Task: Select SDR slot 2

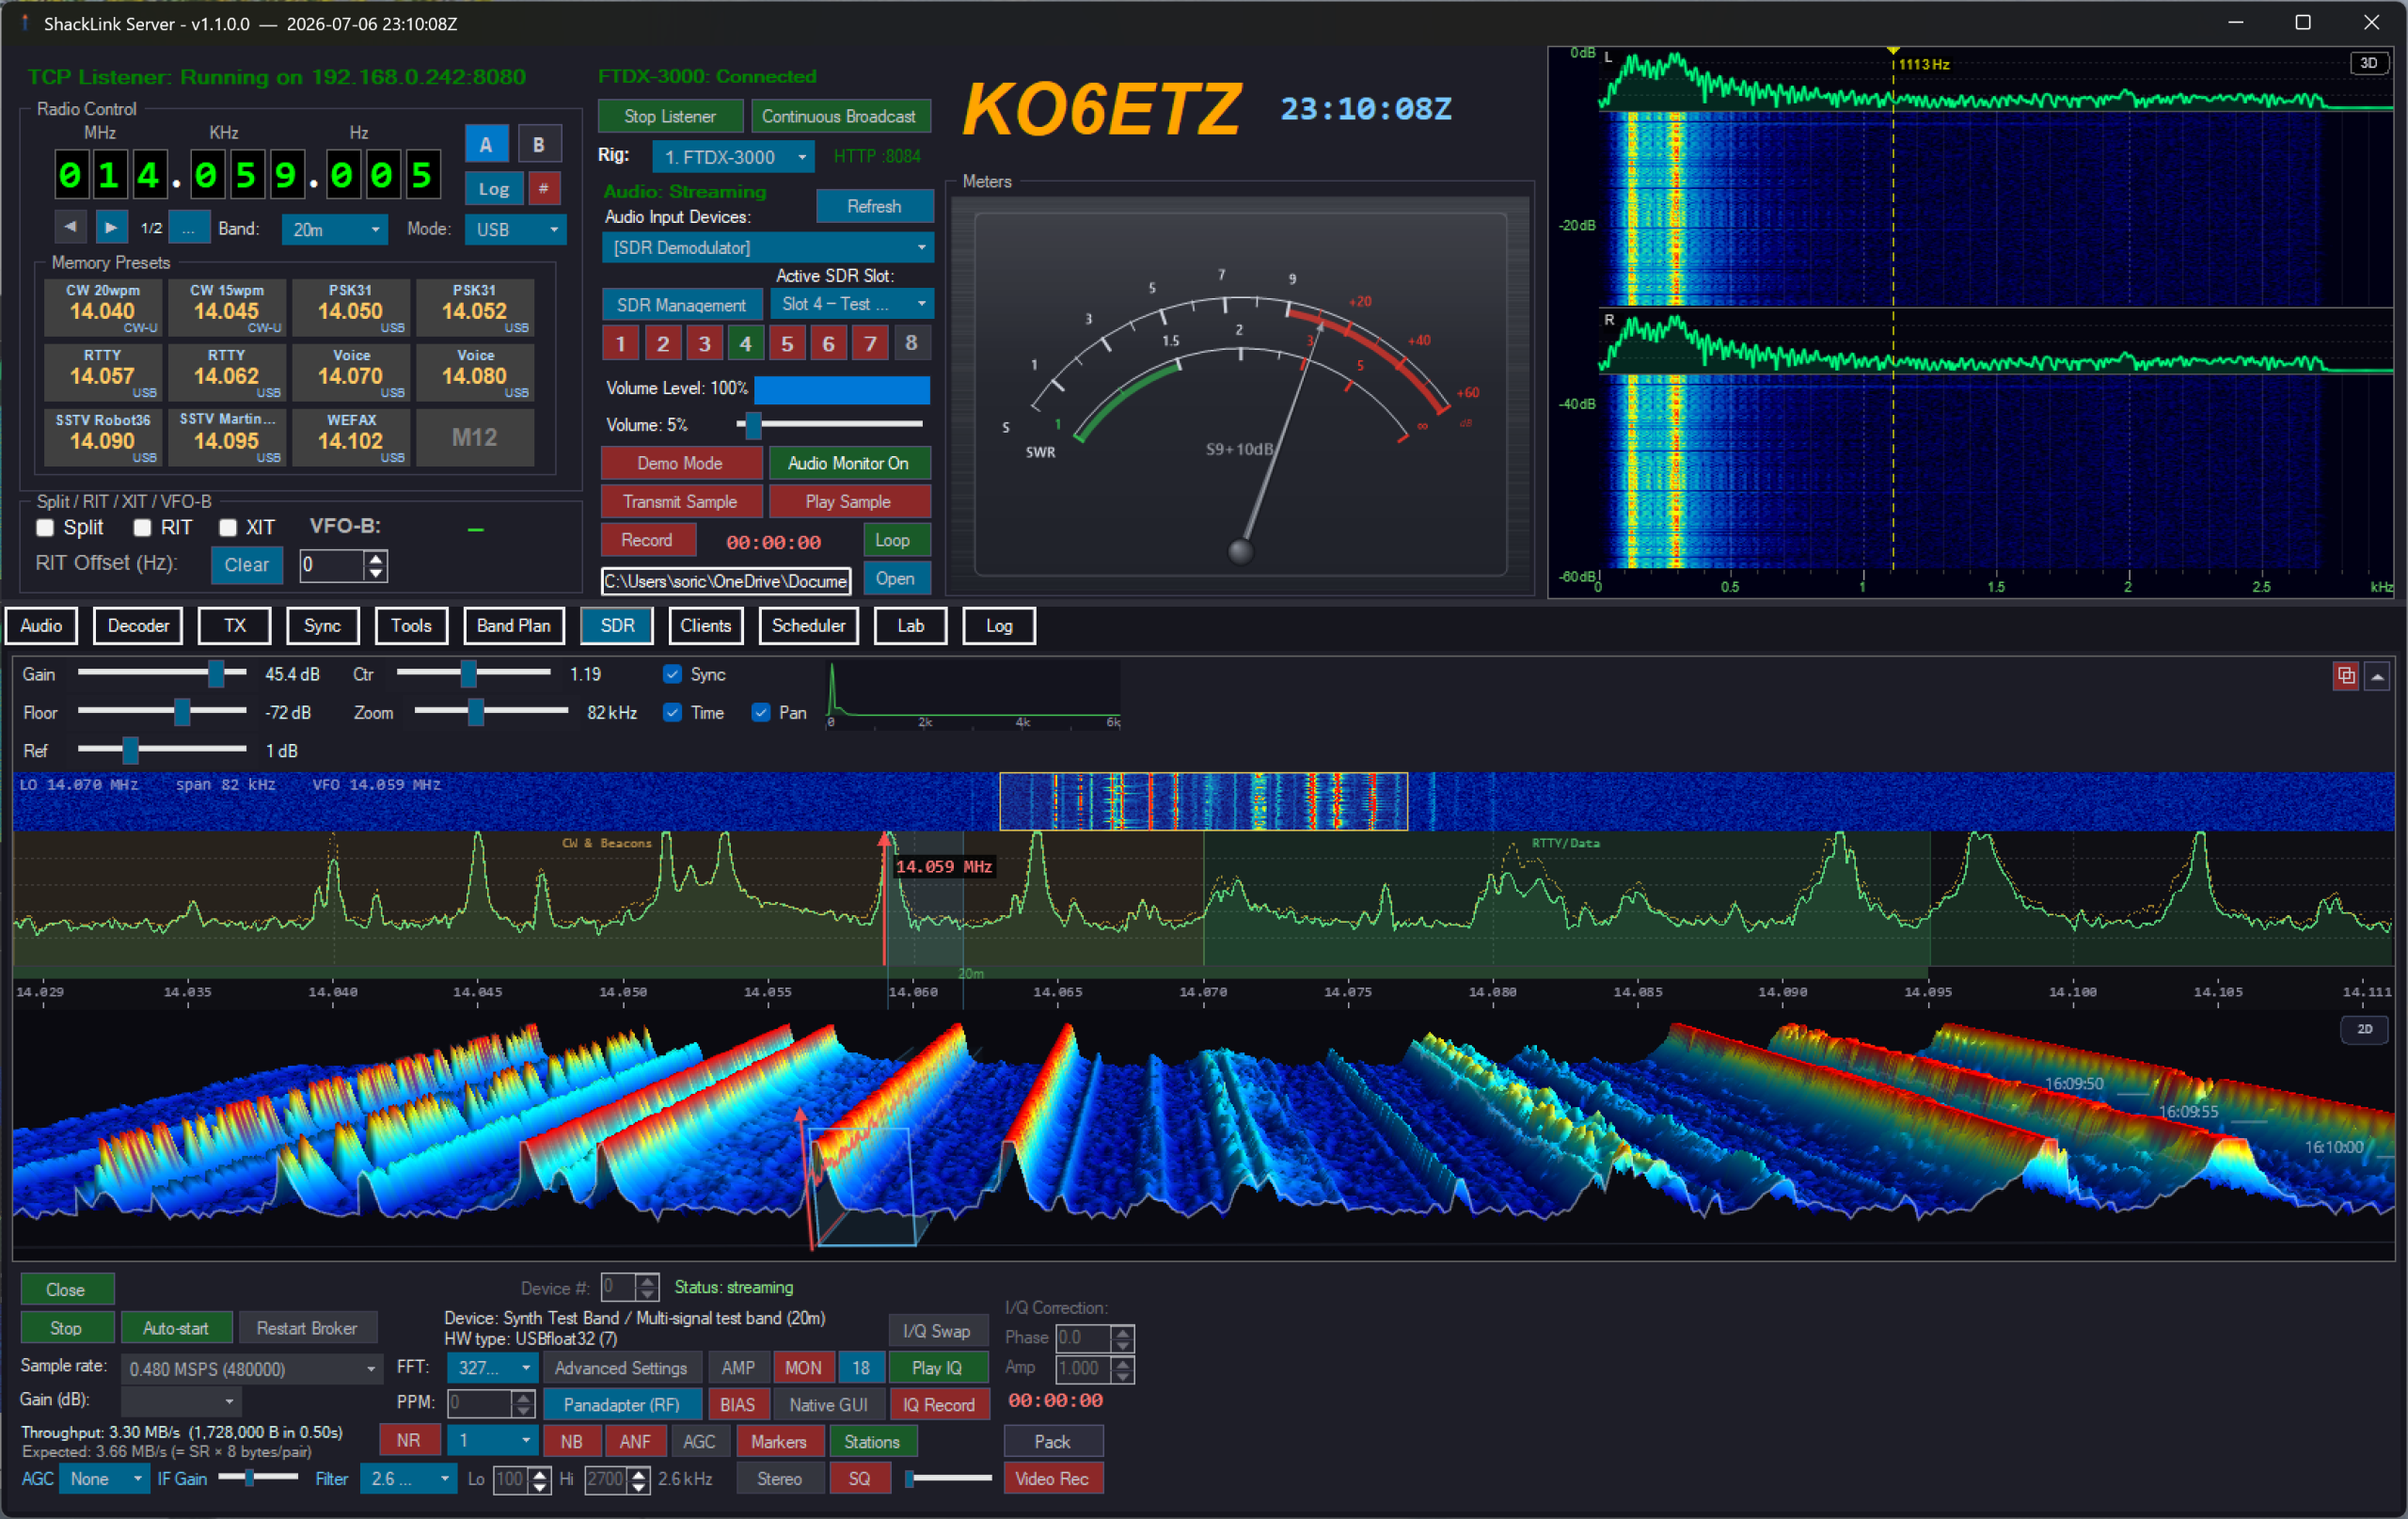Action: (x=663, y=344)
